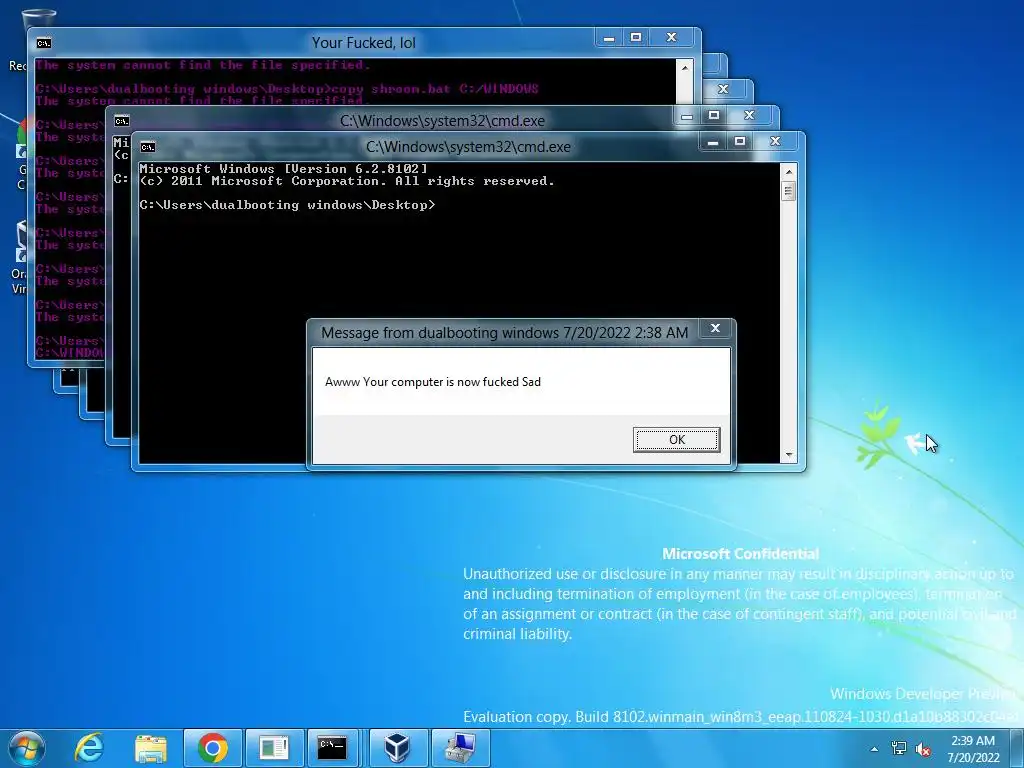The height and width of the screenshot is (768, 1024).
Task: Close the second cmd.exe window
Action: click(x=749, y=116)
